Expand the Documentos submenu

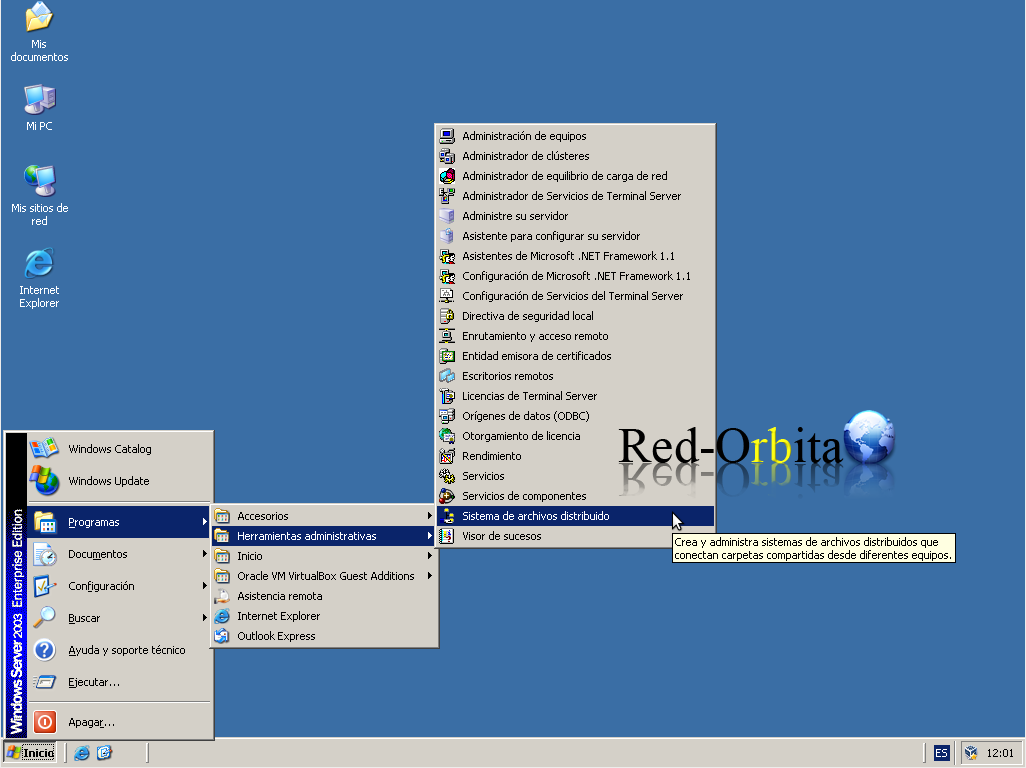coord(120,554)
